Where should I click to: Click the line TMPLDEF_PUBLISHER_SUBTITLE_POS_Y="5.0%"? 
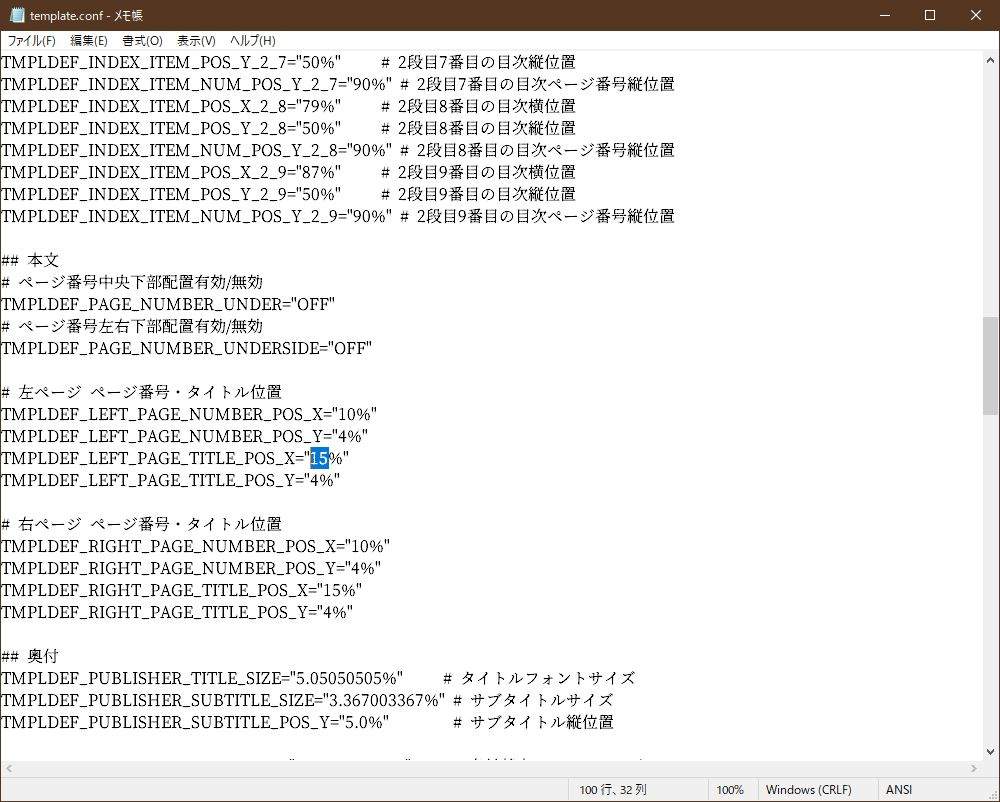click(x=195, y=722)
